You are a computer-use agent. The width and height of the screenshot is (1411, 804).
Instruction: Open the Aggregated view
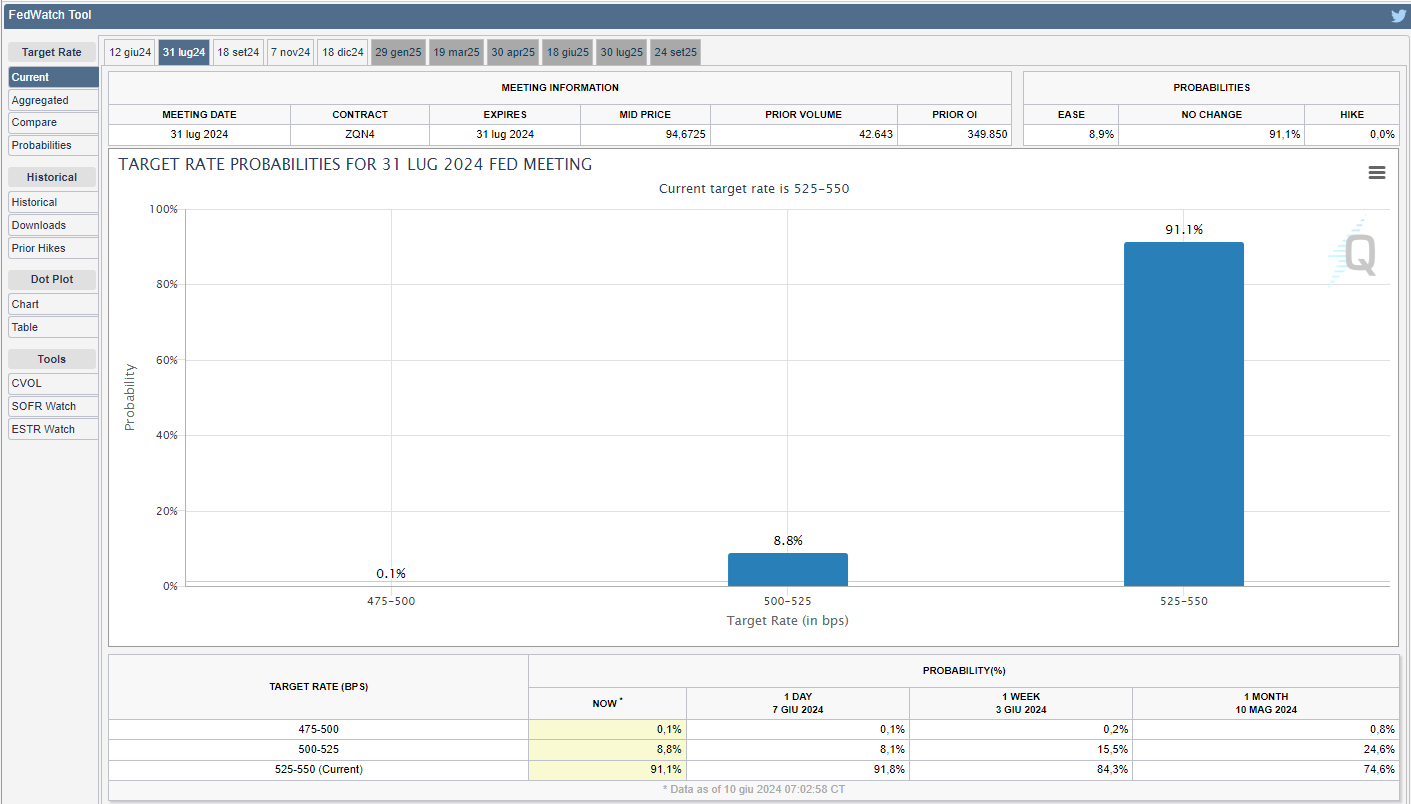(x=53, y=100)
